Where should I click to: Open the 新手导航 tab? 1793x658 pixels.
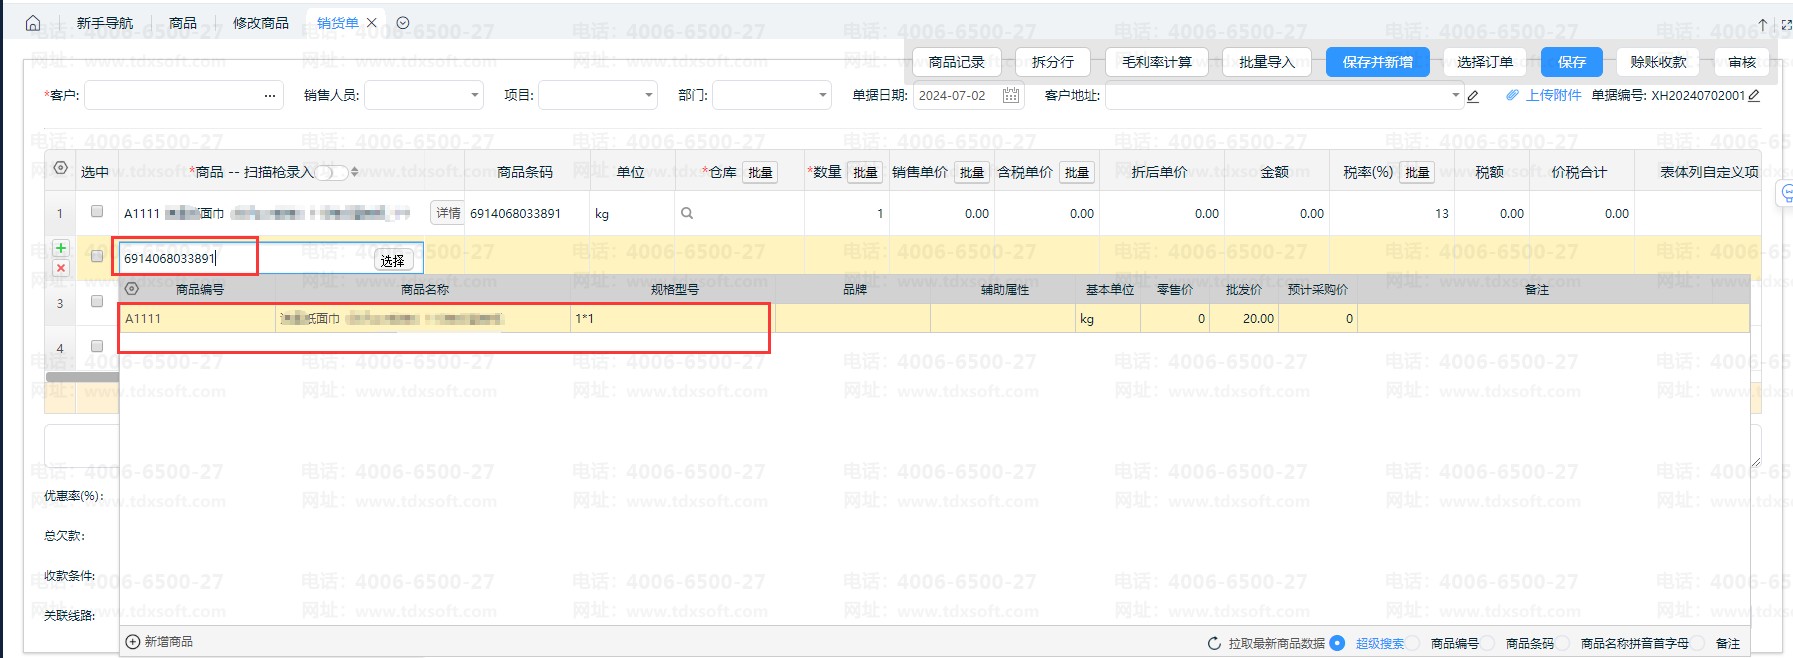104,23
